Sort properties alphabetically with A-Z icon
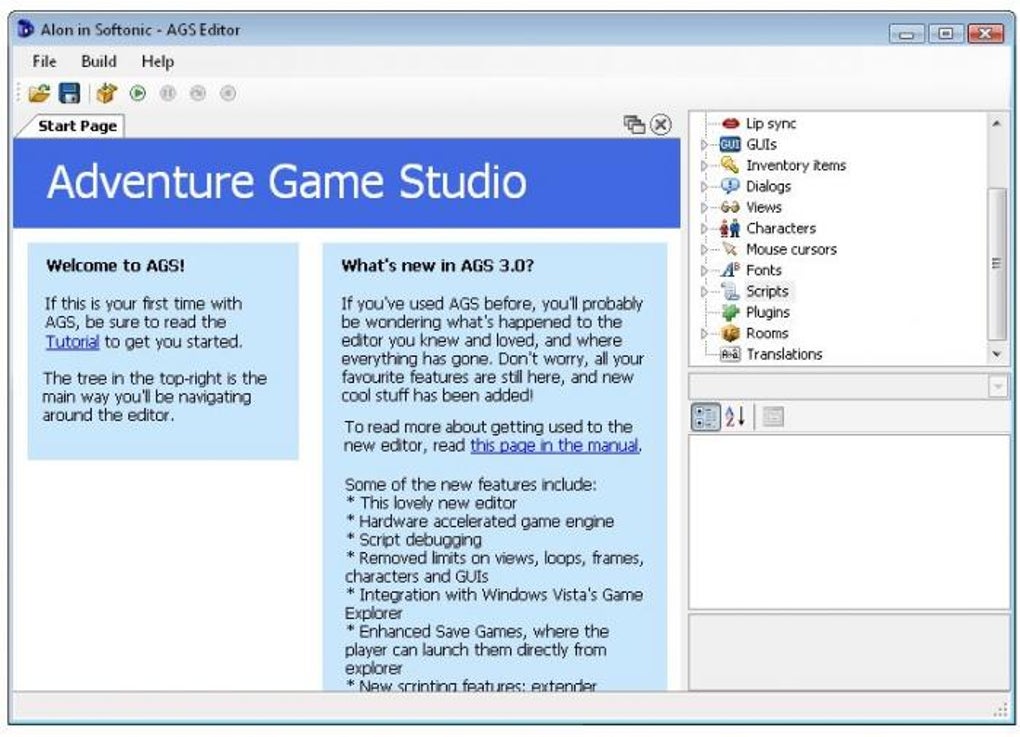The width and height of the screenshot is (1020, 737). [x=735, y=417]
